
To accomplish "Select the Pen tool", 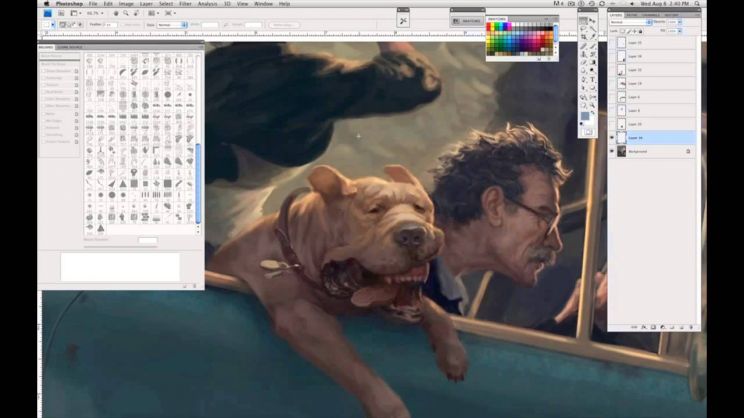I will [x=583, y=80].
